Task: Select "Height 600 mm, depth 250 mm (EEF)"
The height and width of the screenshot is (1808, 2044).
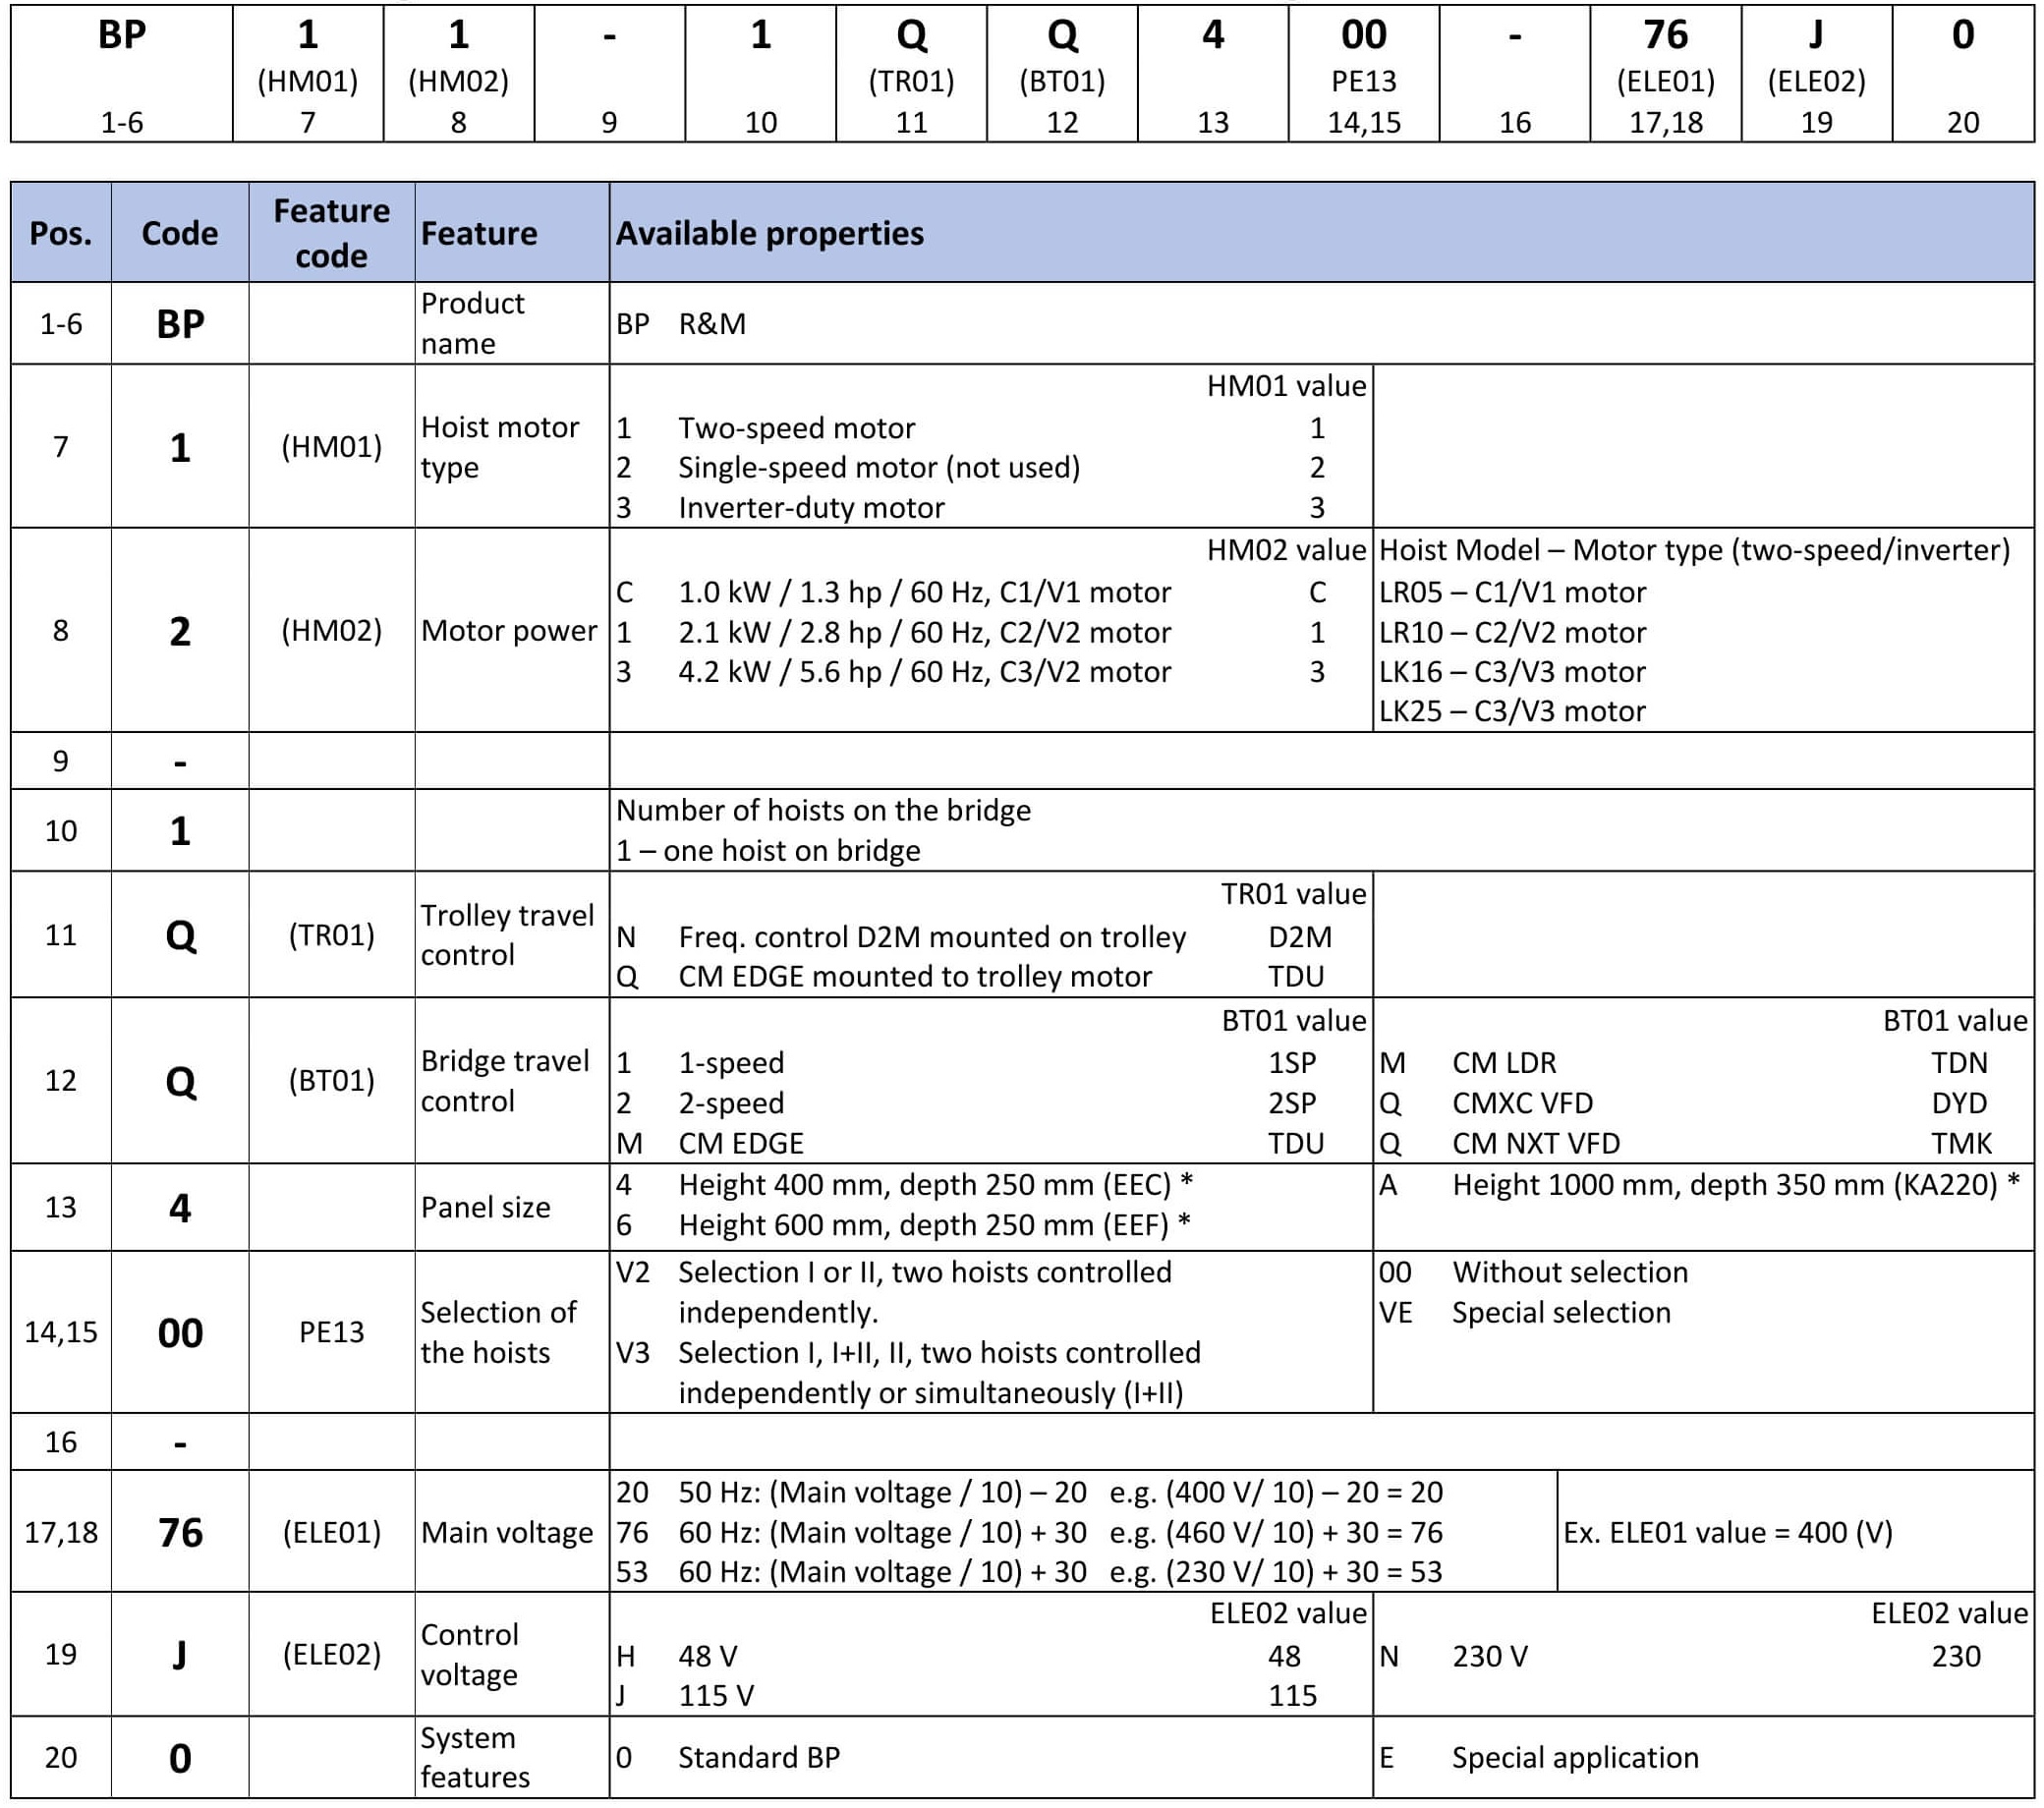Action: point(924,1225)
